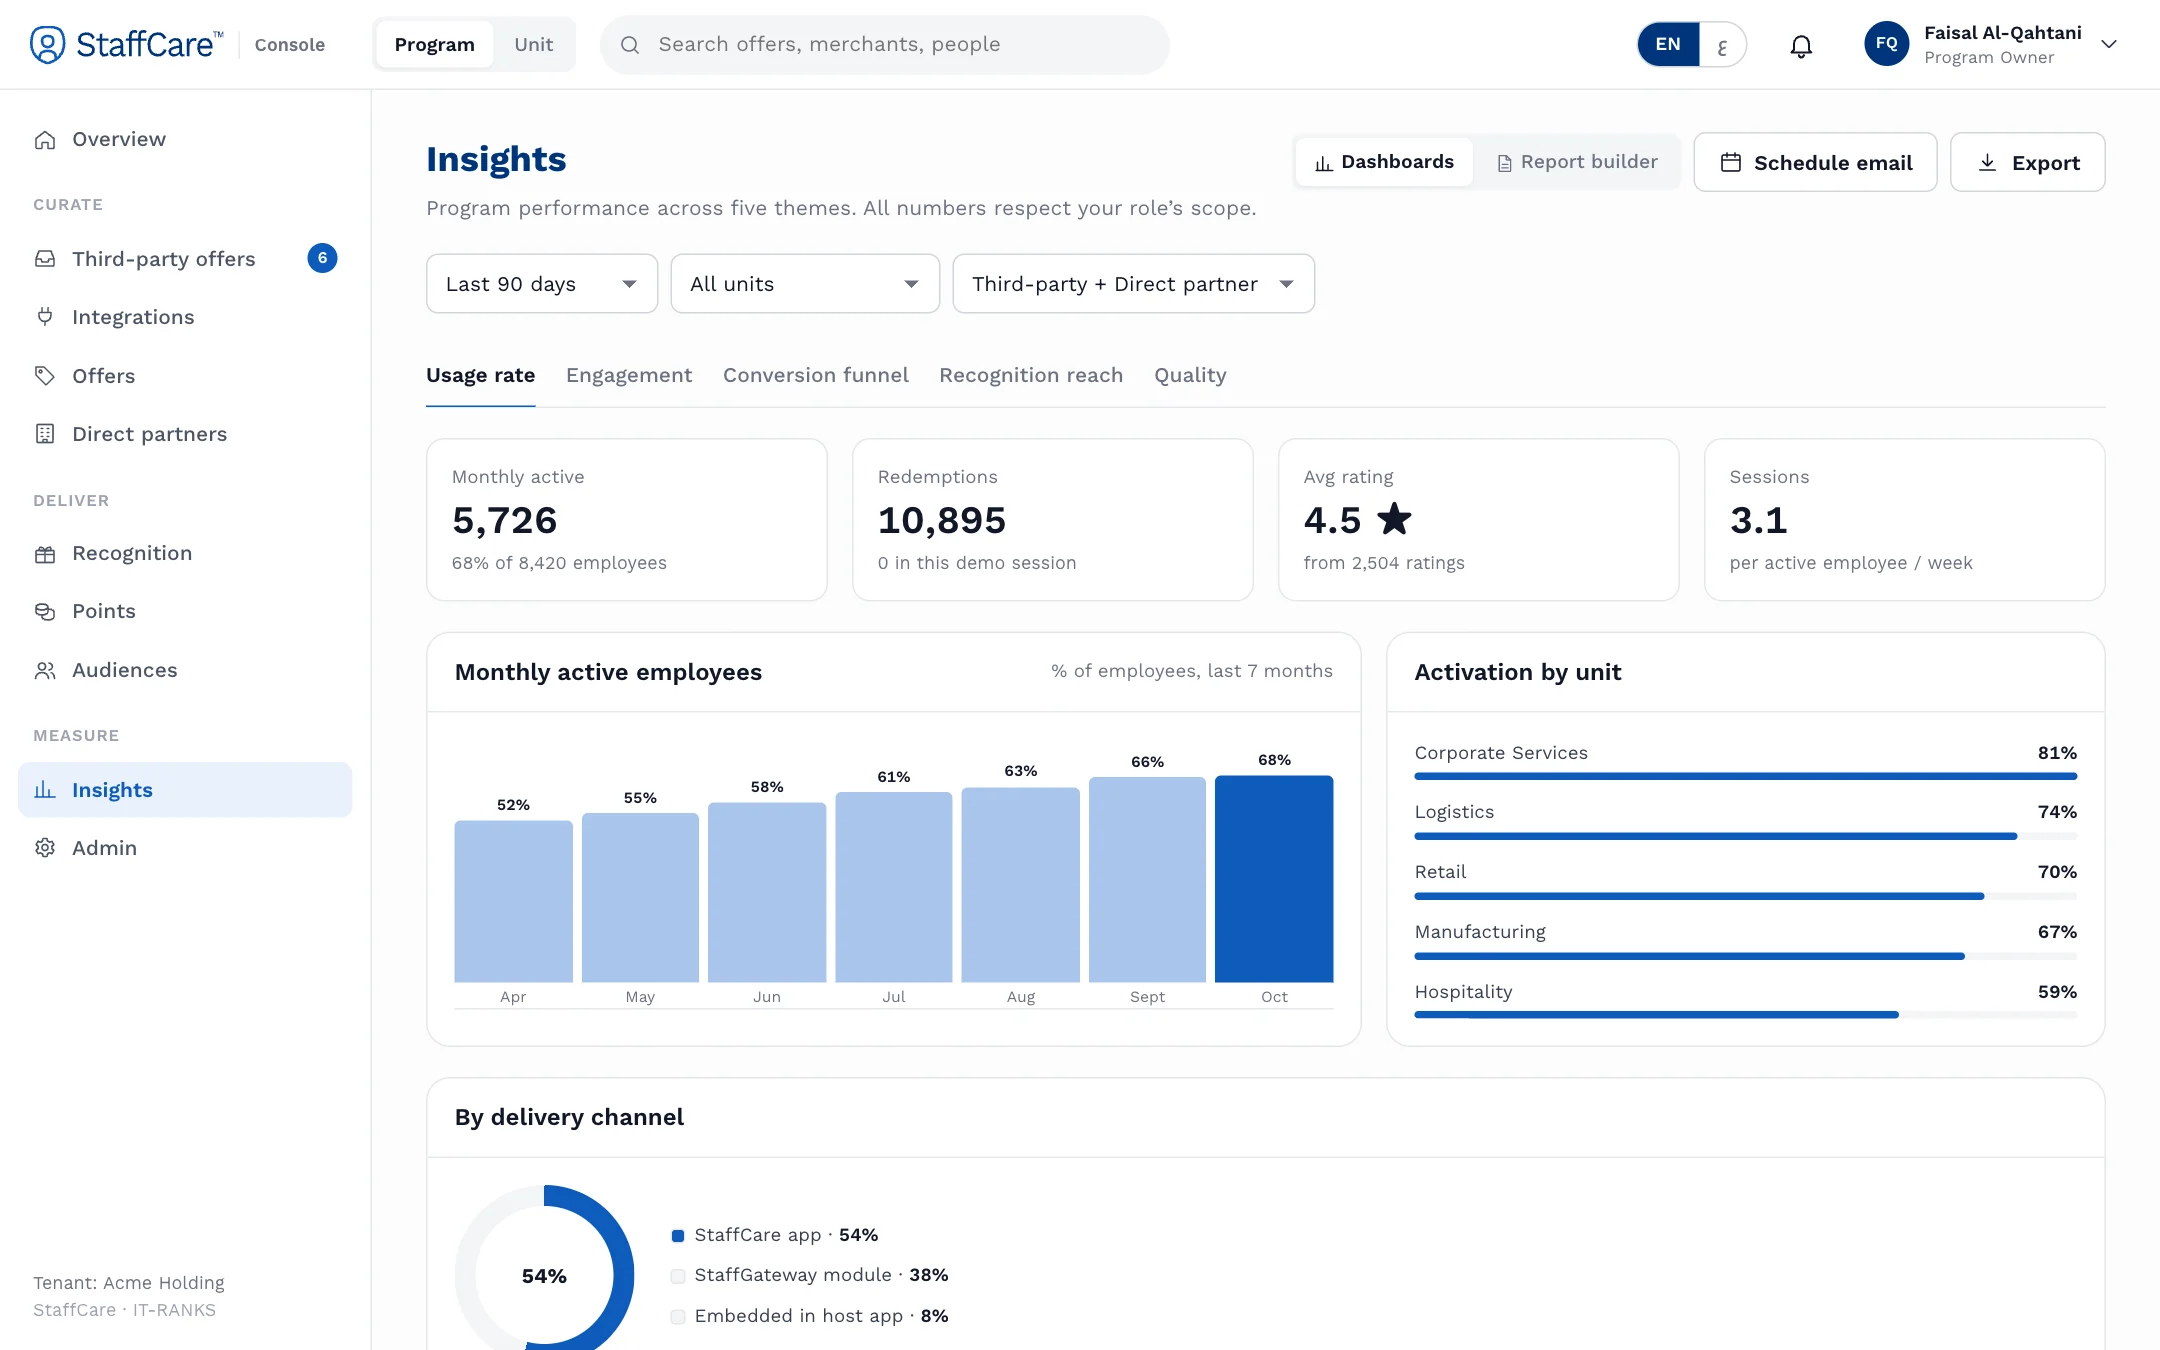Click the Audiences people icon

[45, 670]
